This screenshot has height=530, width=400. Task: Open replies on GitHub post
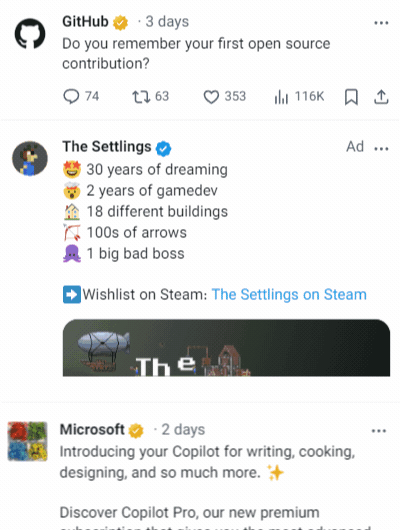[x=81, y=97]
